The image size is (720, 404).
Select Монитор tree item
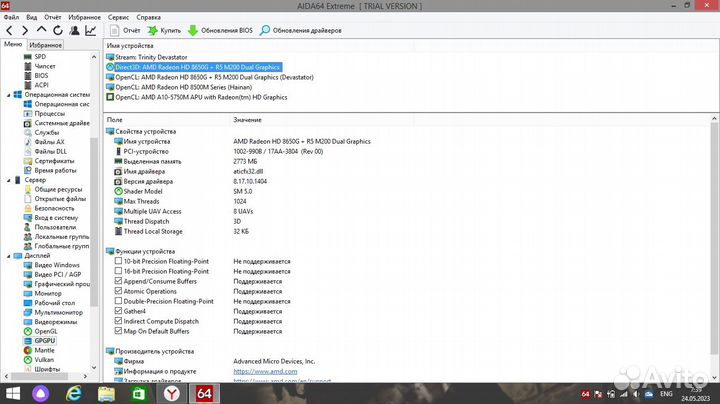(48, 293)
